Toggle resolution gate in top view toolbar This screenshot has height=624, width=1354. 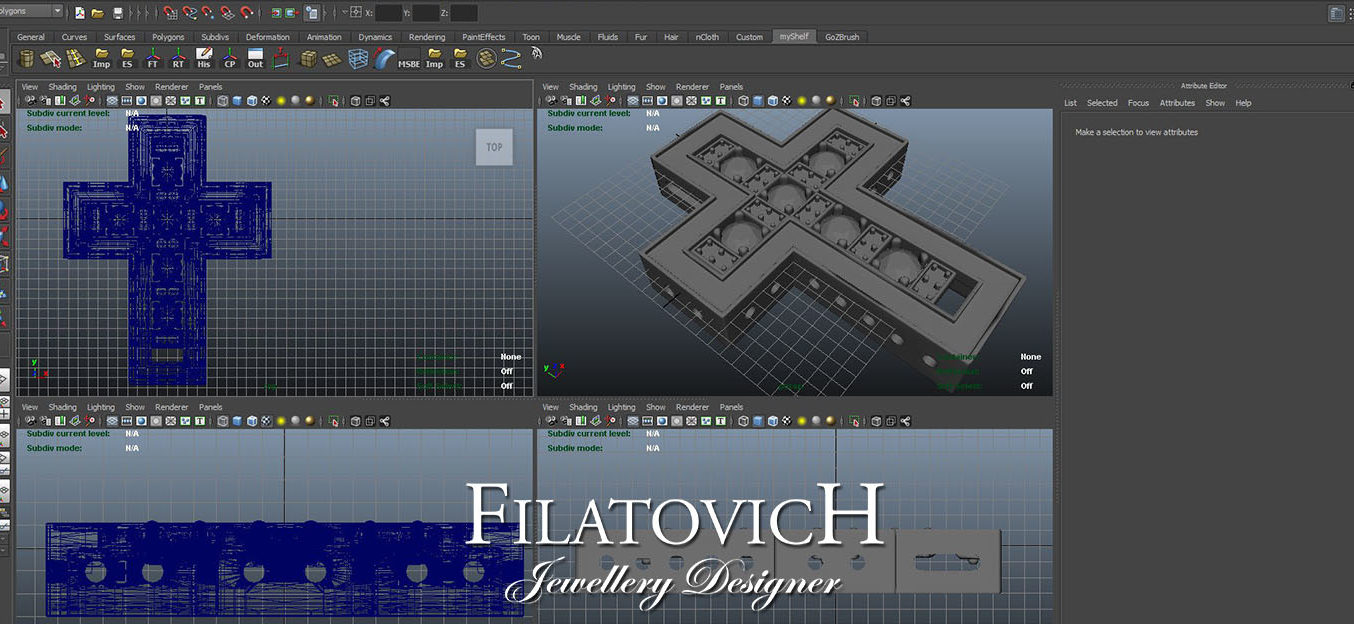[x=141, y=101]
